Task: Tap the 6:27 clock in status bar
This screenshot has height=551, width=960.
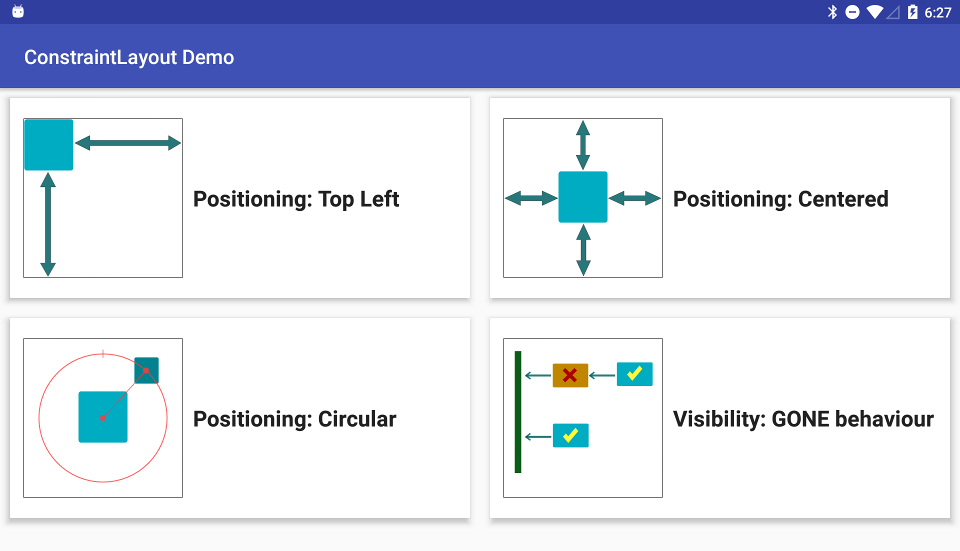Action: pos(938,13)
